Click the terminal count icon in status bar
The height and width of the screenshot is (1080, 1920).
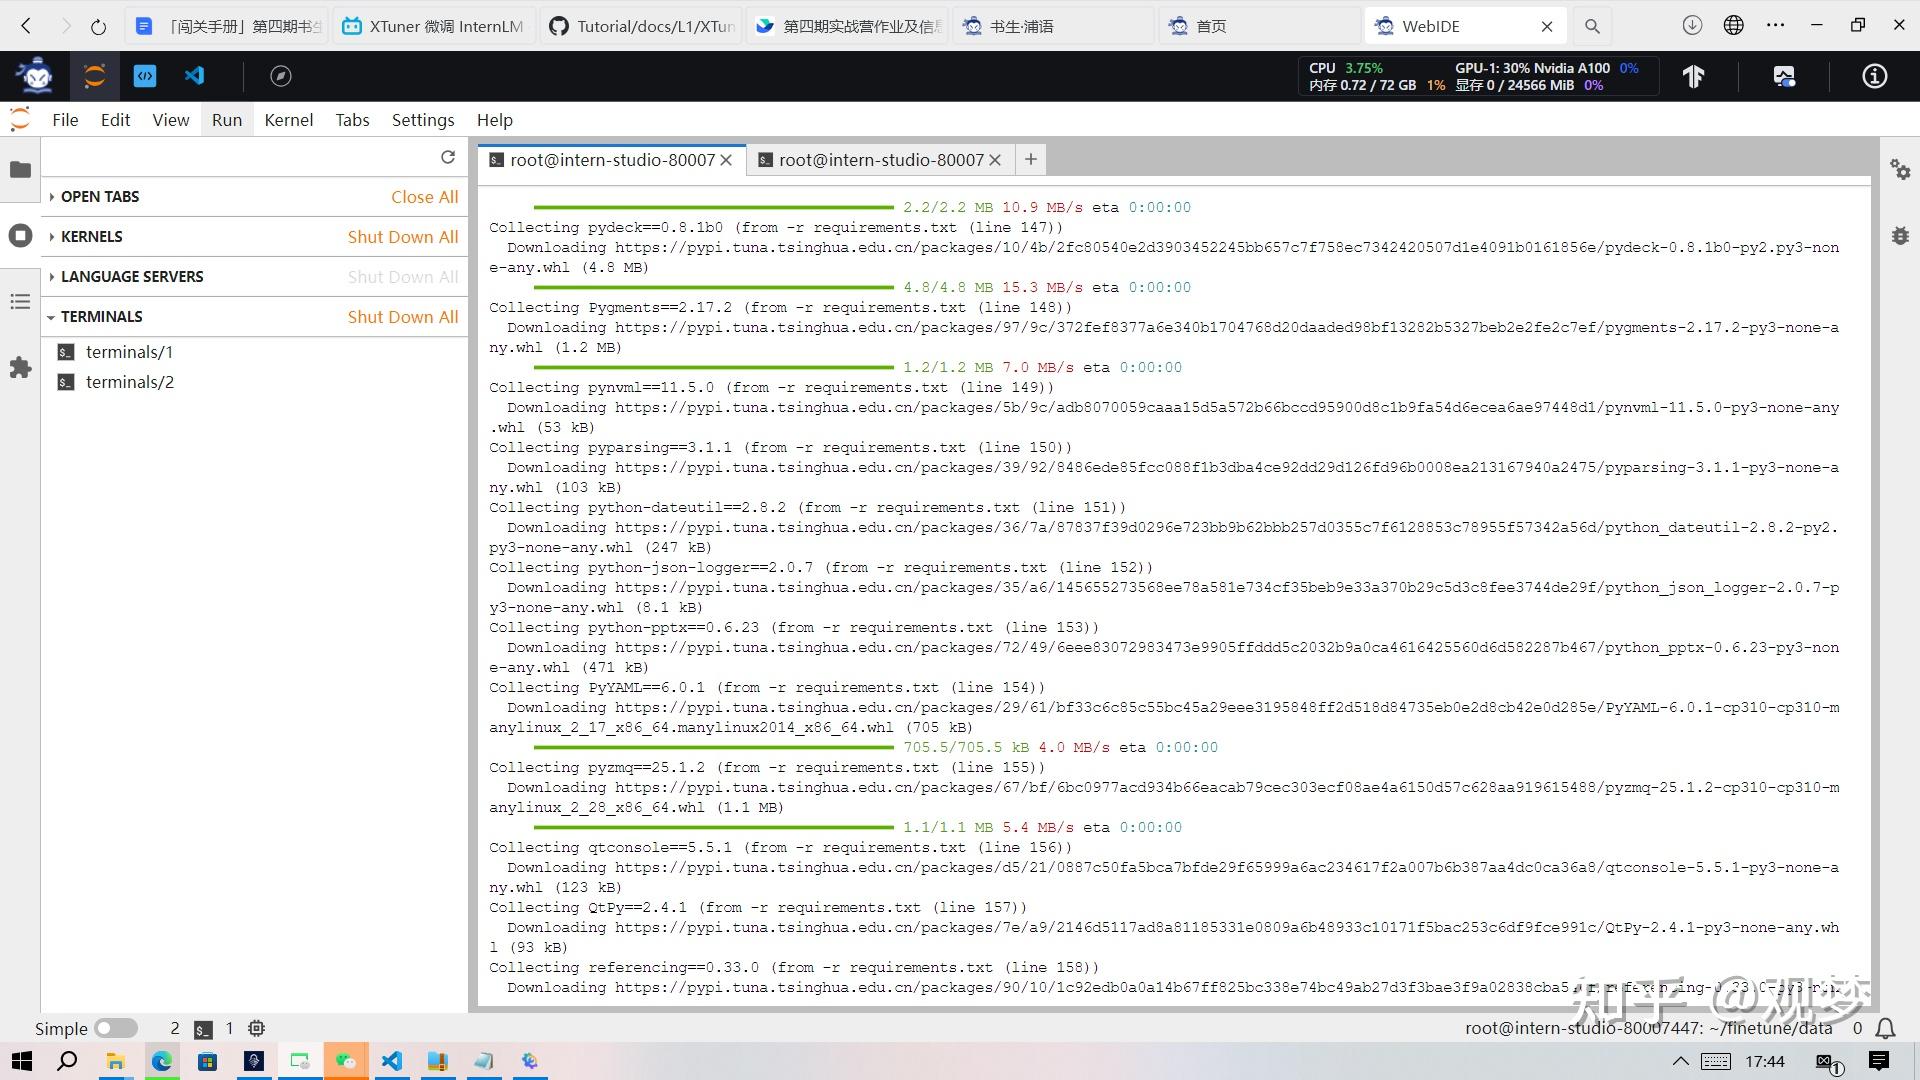tap(203, 1029)
